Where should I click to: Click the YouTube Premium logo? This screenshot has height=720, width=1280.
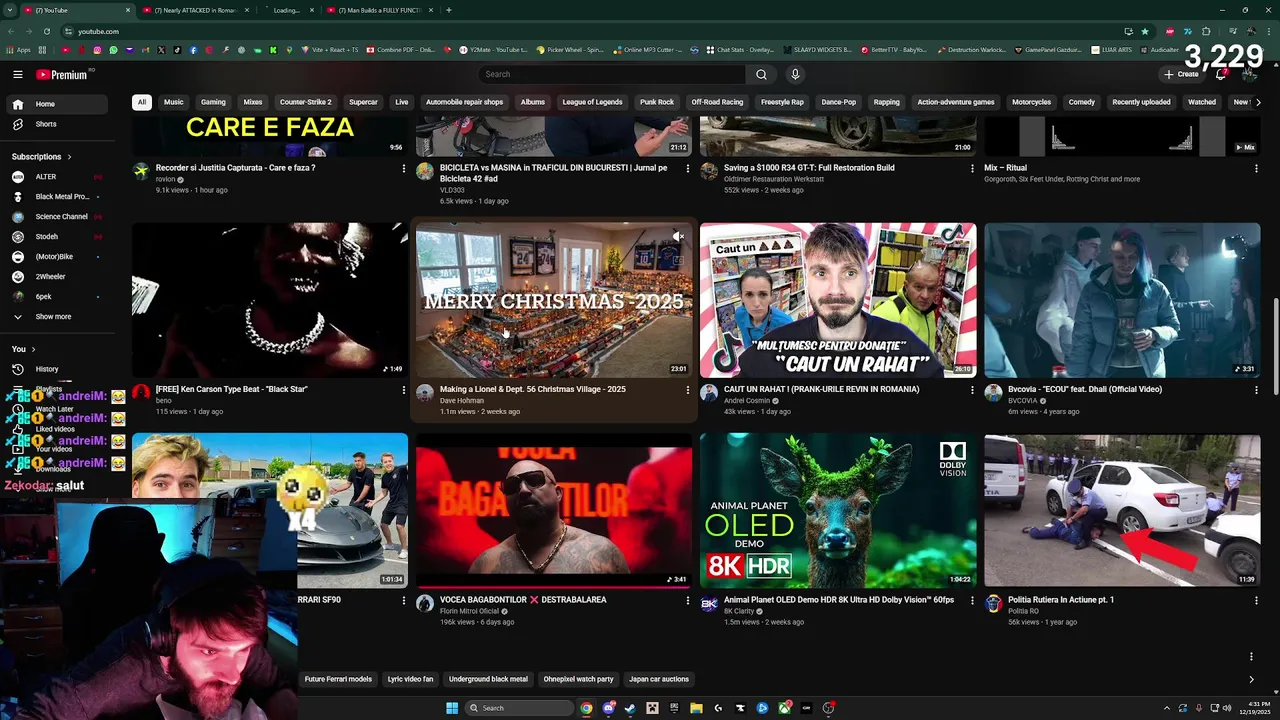62,74
